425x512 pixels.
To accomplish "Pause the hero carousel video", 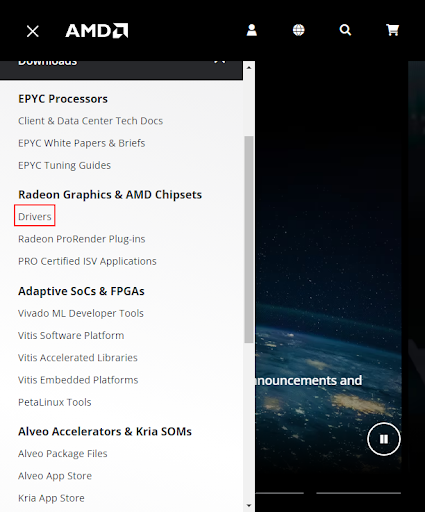I will pyautogui.click(x=384, y=439).
